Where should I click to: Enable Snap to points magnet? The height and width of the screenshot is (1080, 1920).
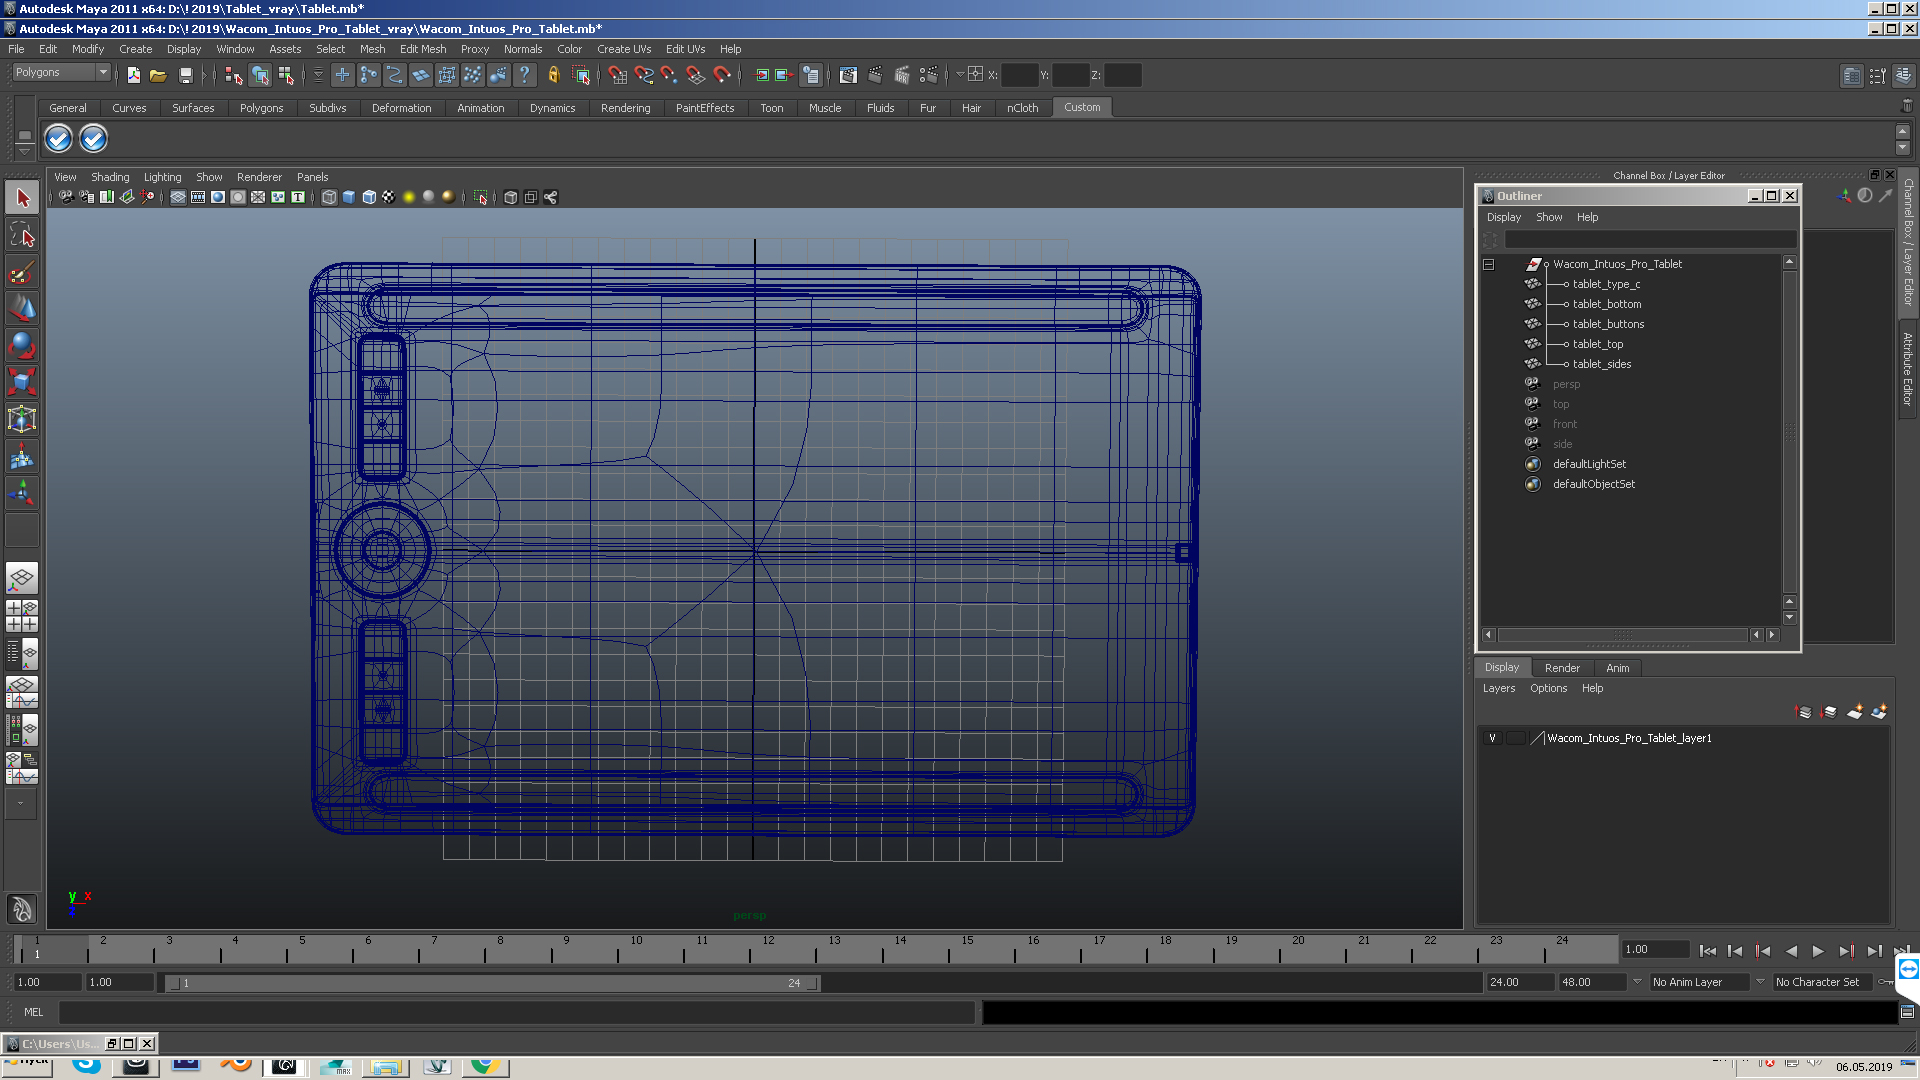click(669, 75)
